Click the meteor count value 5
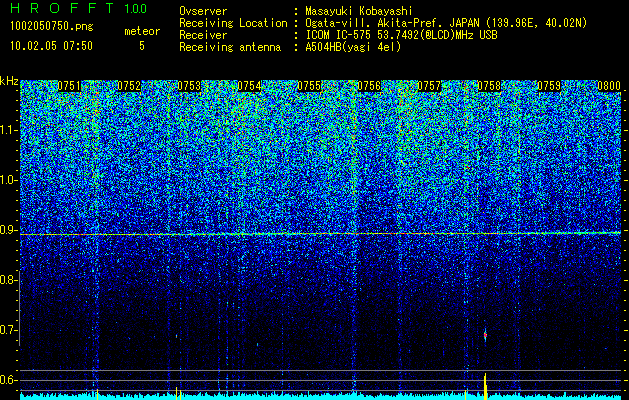The width and height of the screenshot is (629, 400). pos(142,46)
